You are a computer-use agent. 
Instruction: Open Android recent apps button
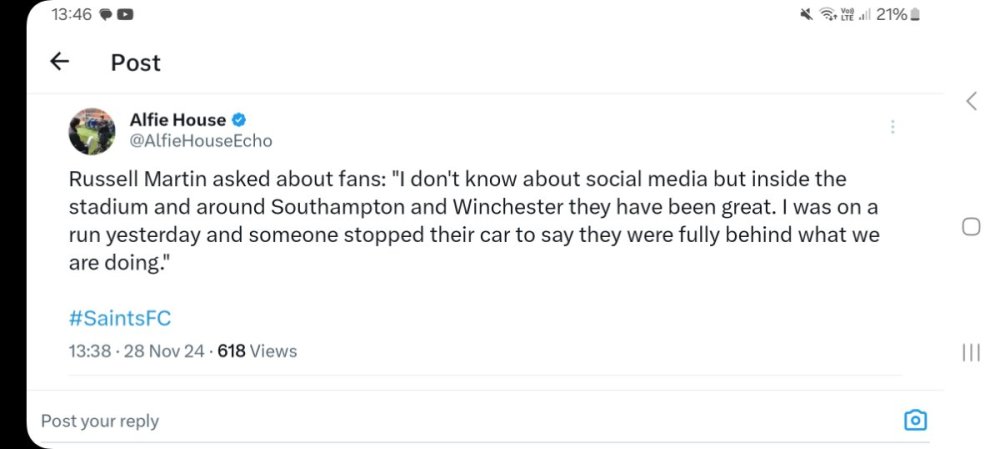pyautogui.click(x=970, y=352)
